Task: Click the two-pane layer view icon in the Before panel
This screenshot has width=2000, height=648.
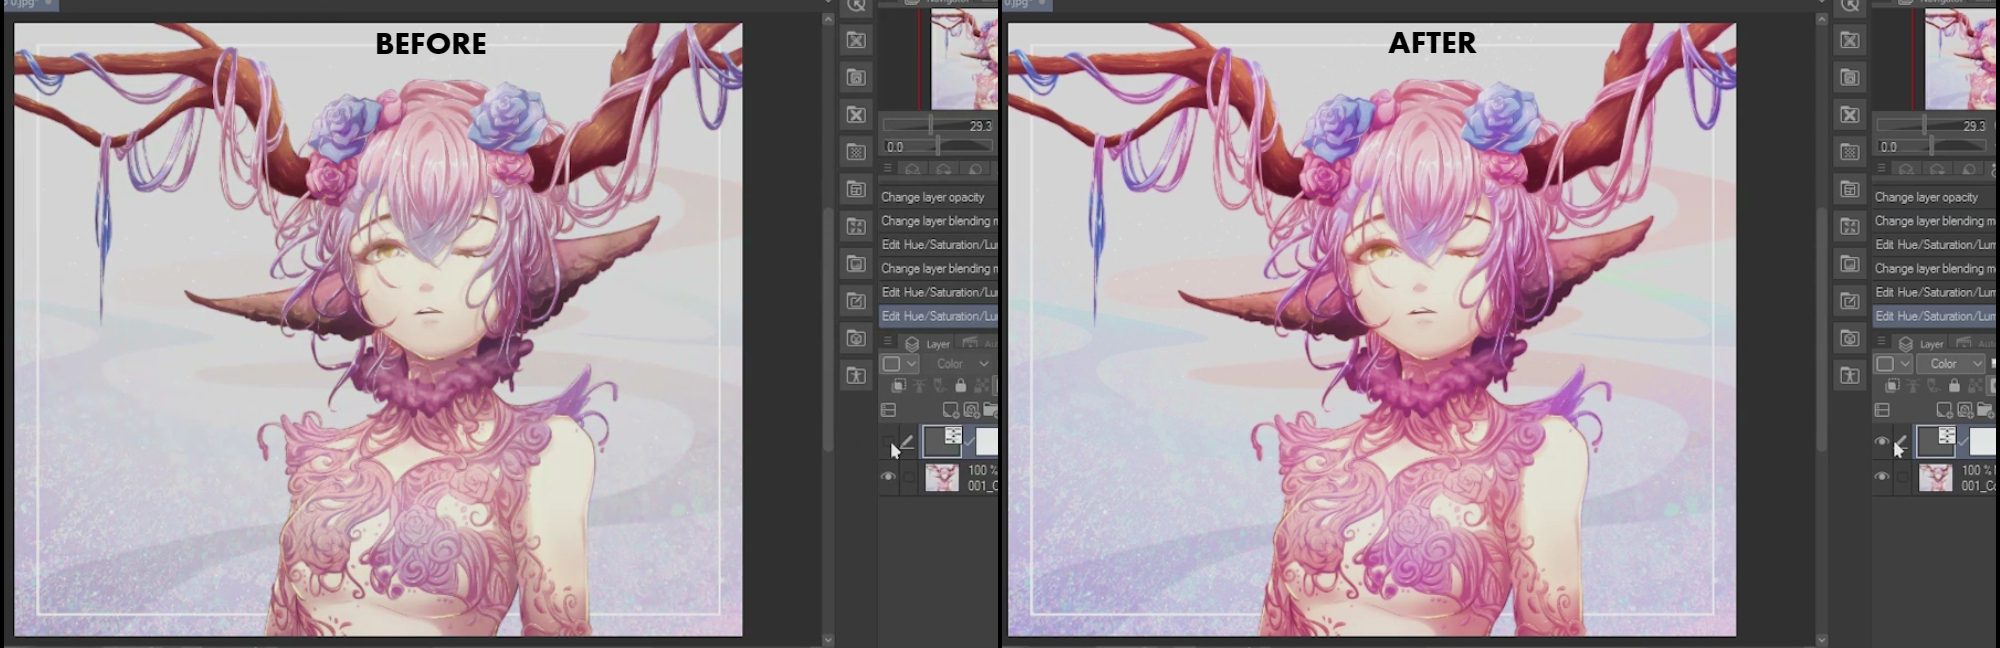Action: tap(888, 410)
